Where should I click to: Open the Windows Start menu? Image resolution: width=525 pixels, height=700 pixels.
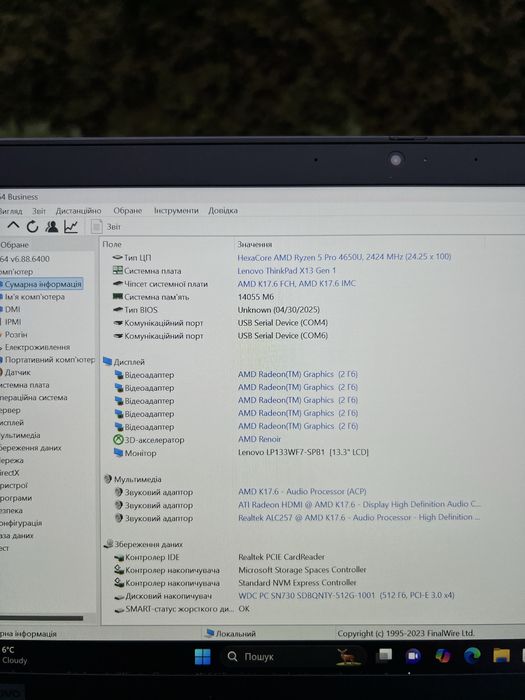coord(203,656)
